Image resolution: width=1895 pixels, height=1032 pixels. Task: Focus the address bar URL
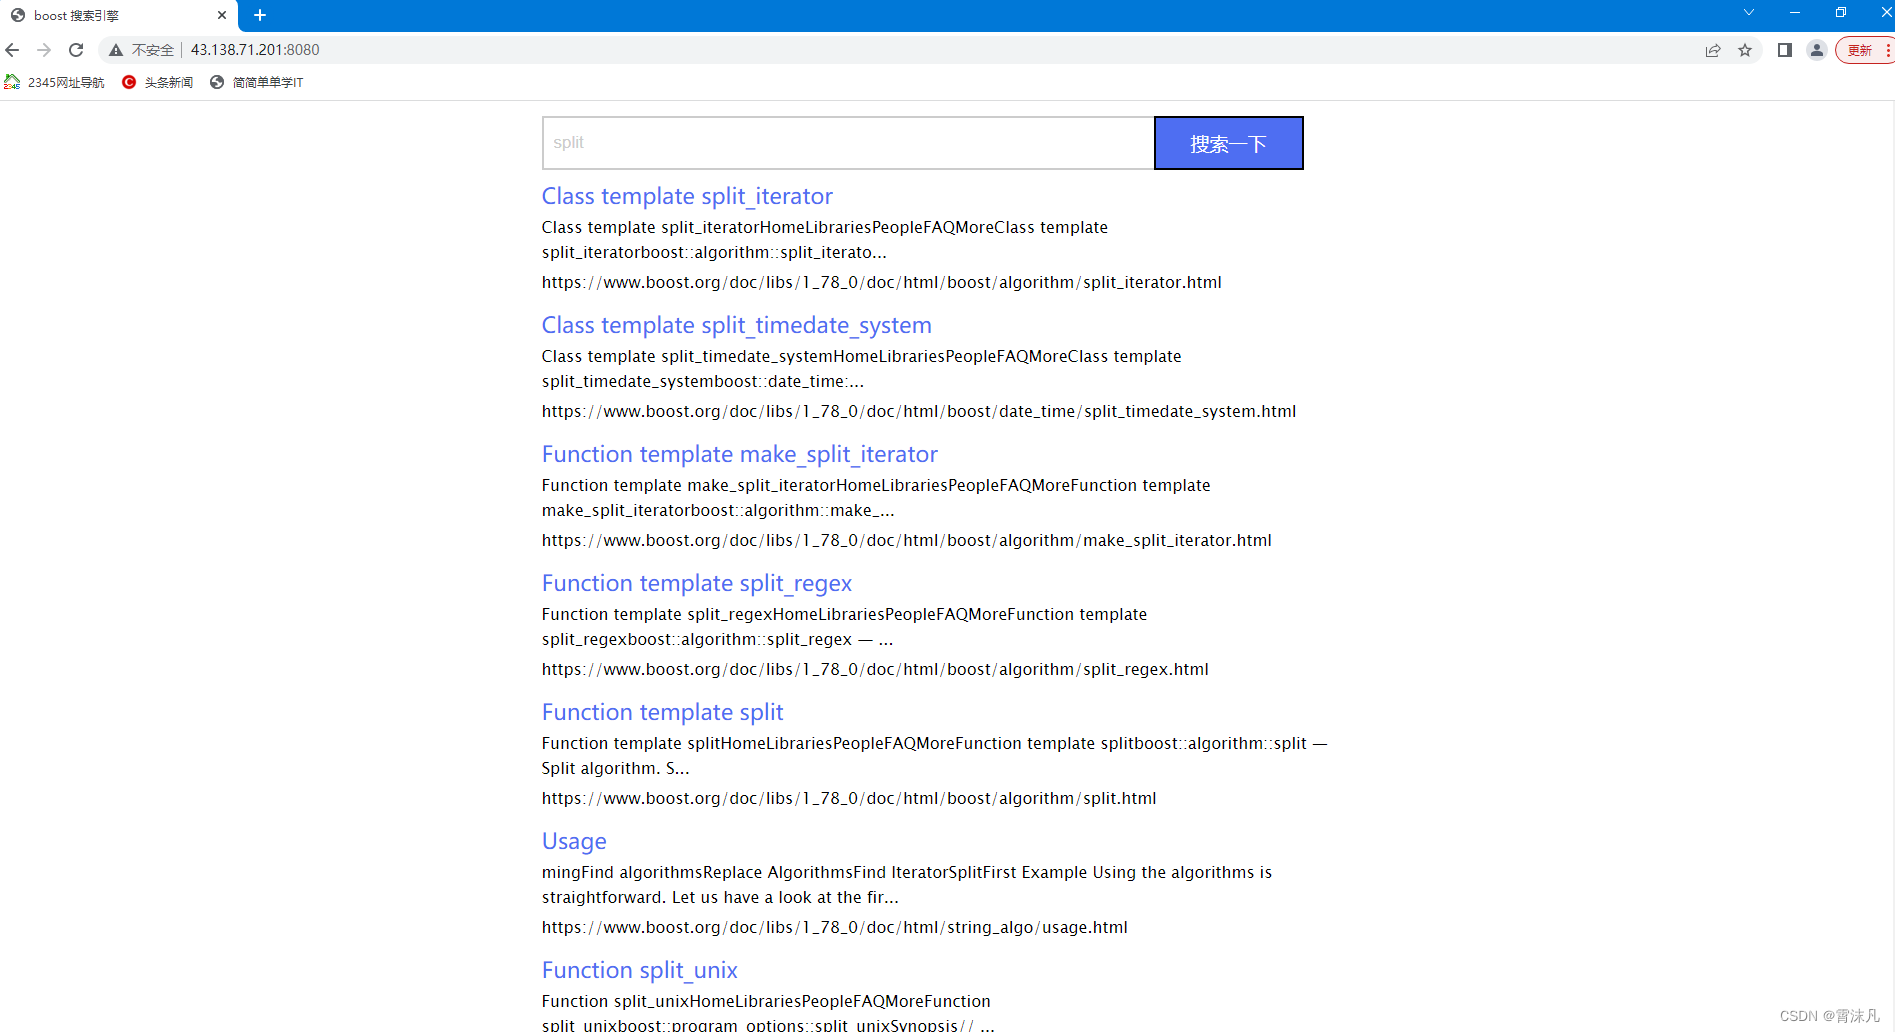tap(255, 50)
